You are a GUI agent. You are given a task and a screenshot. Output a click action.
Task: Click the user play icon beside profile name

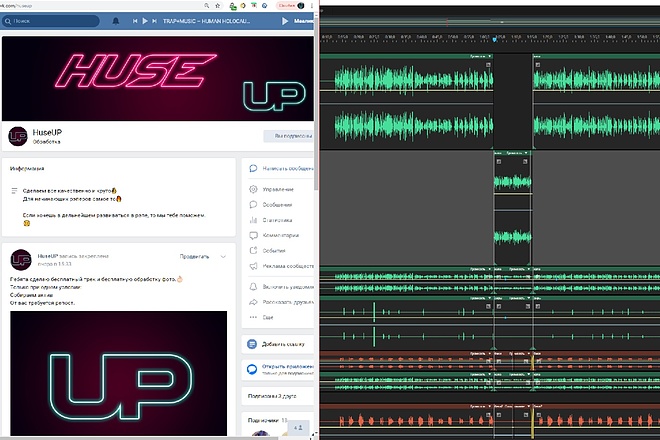tap(285, 21)
